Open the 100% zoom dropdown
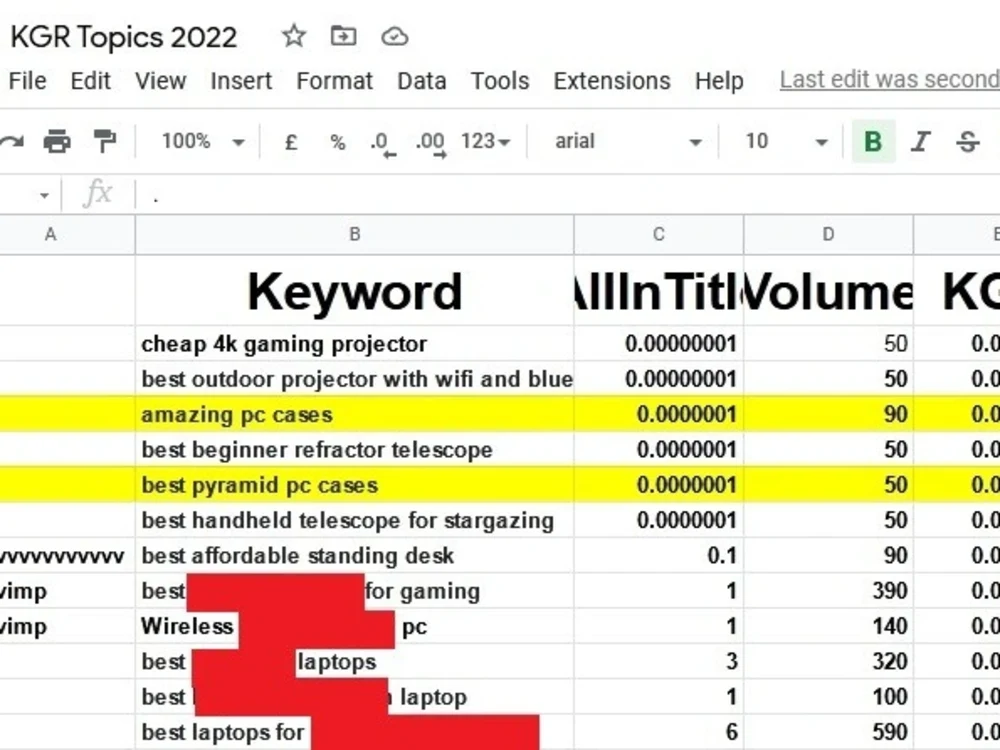1000x750 pixels. tap(203, 141)
